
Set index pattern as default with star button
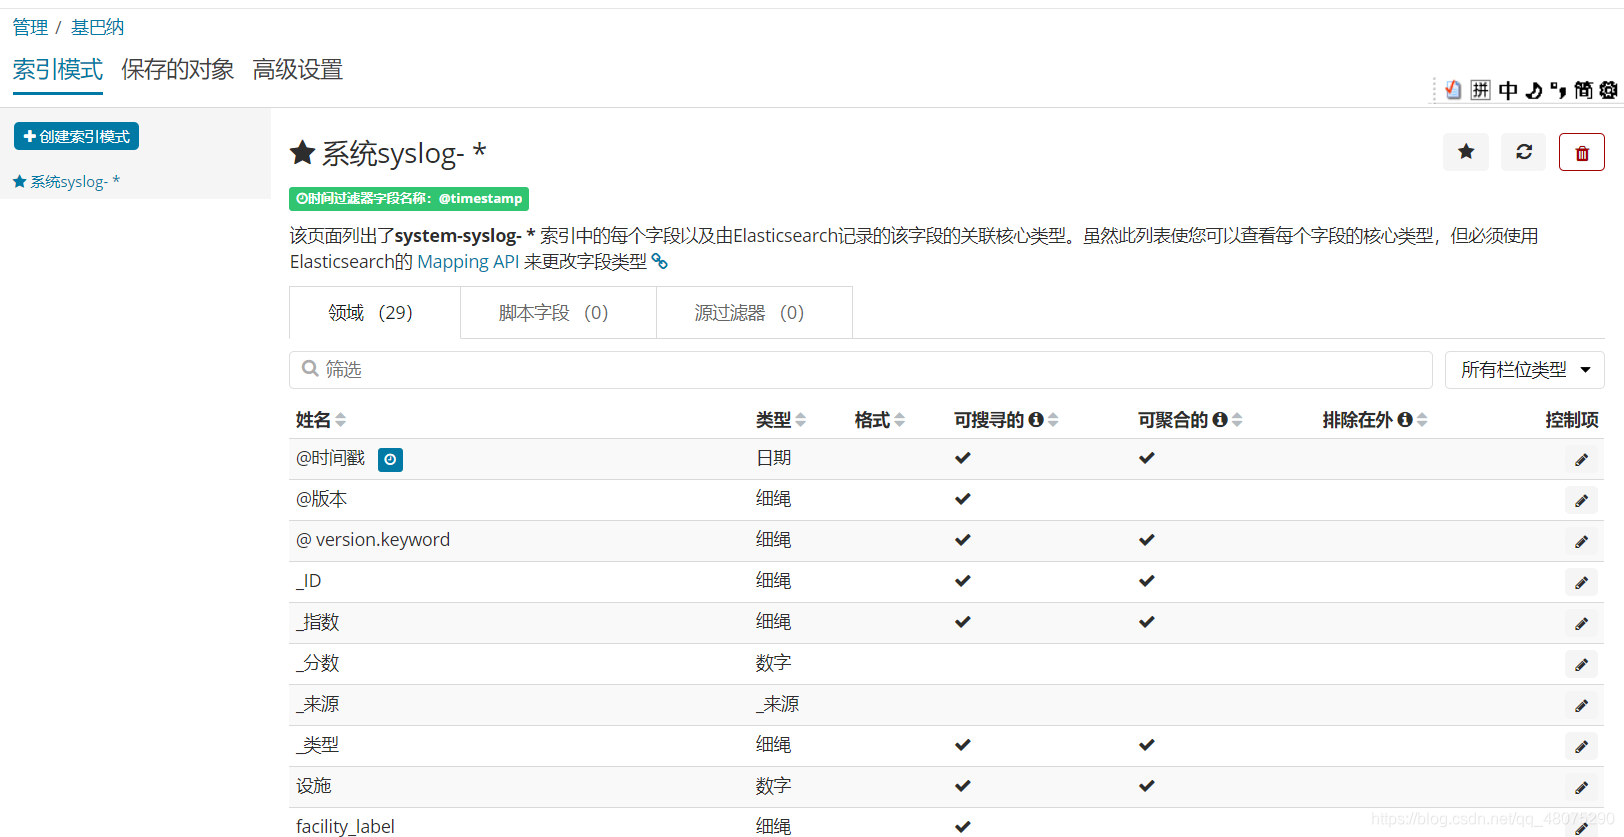1466,152
